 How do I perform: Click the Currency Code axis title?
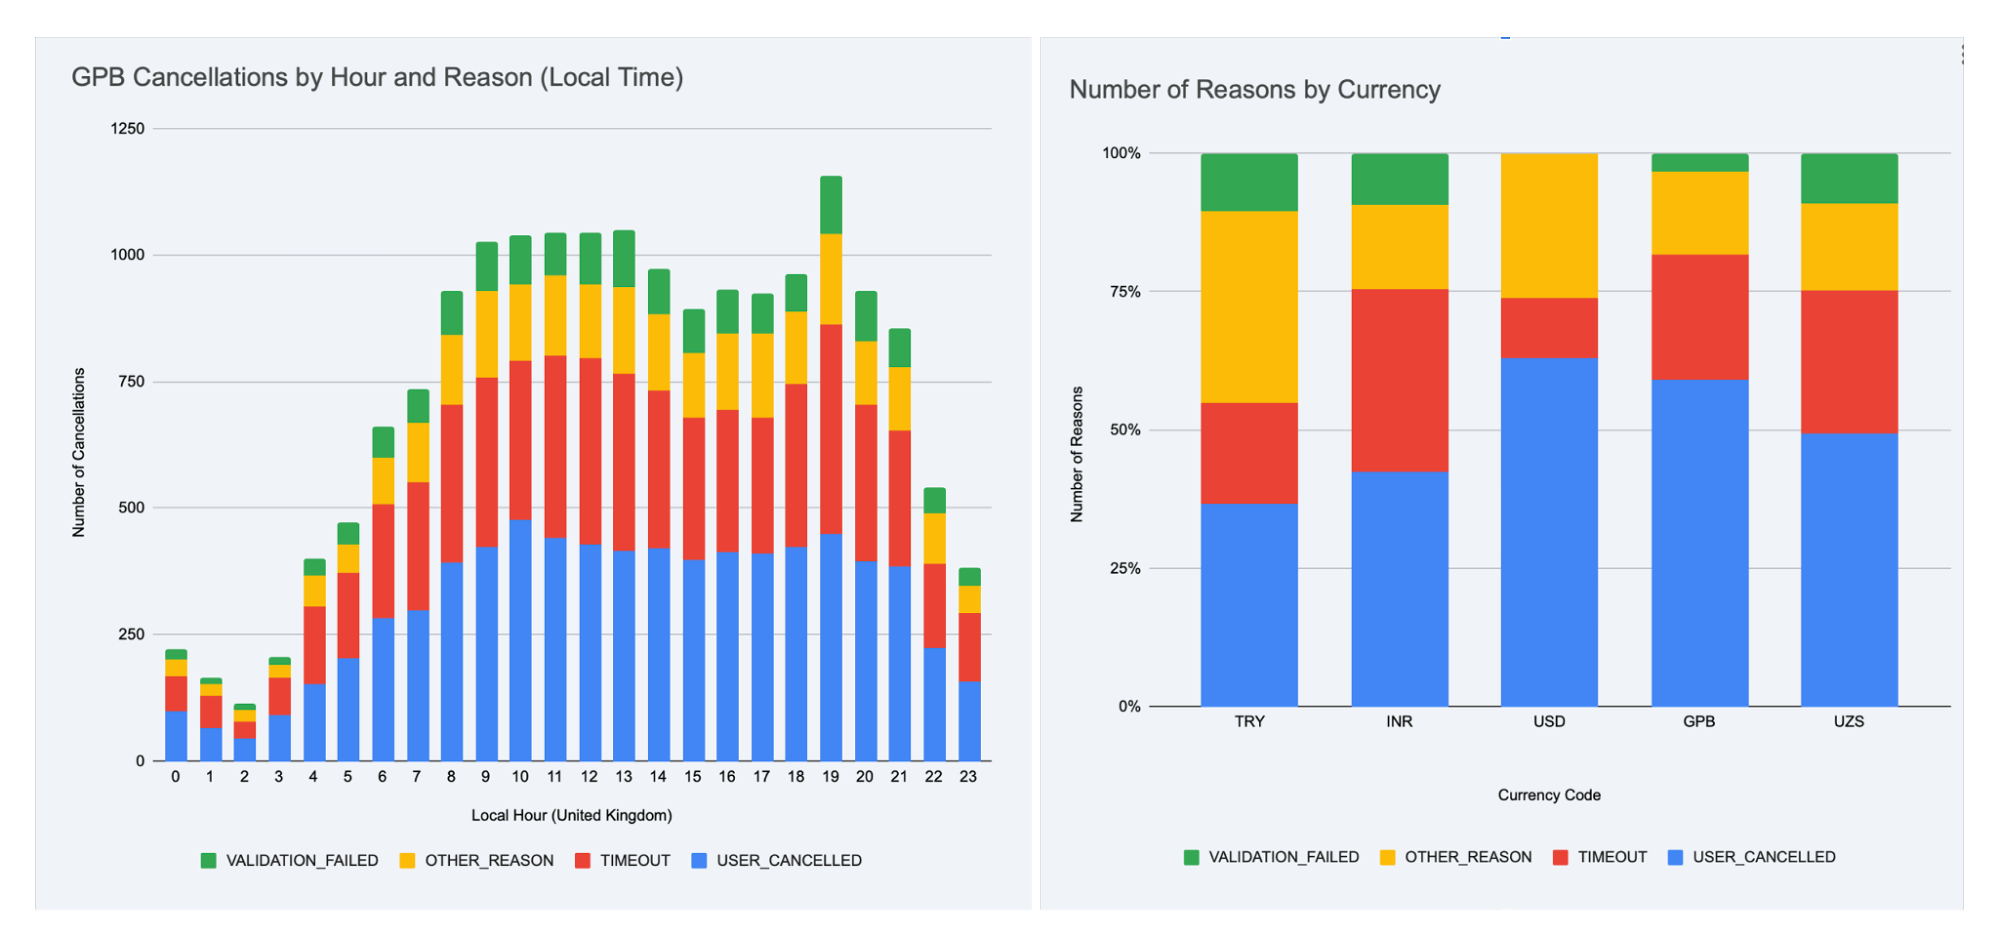[1548, 795]
